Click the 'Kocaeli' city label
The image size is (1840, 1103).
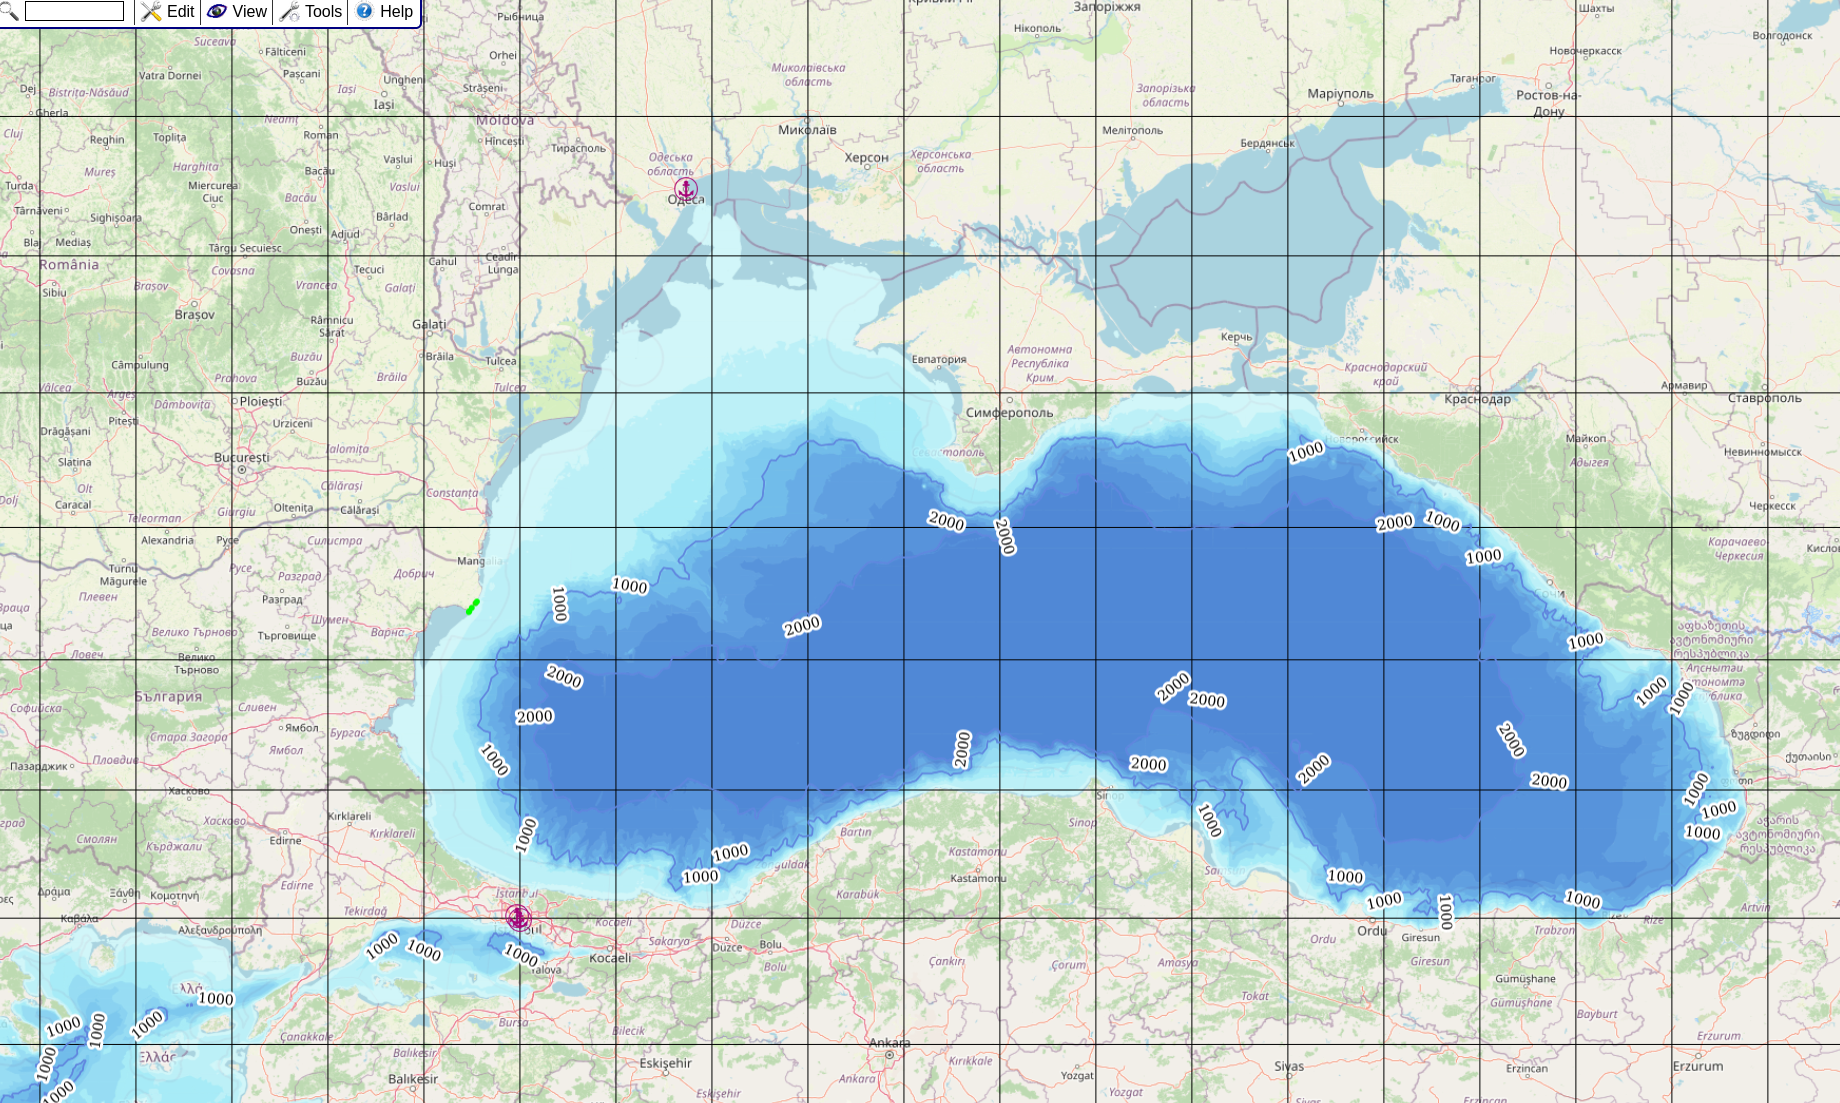click(610, 958)
